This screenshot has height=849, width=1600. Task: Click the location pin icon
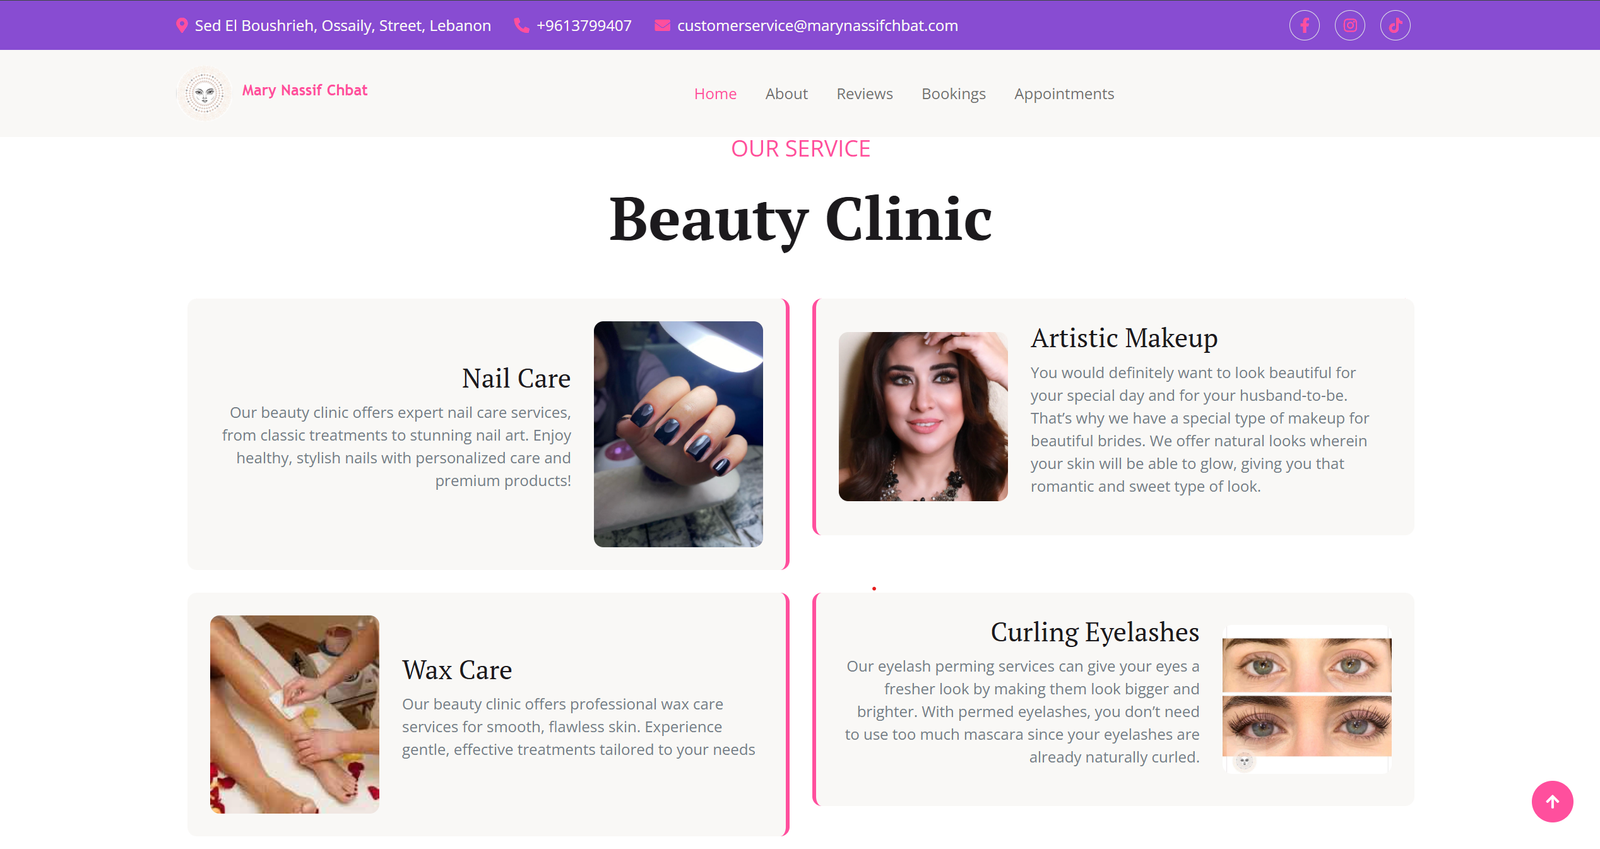click(x=181, y=25)
